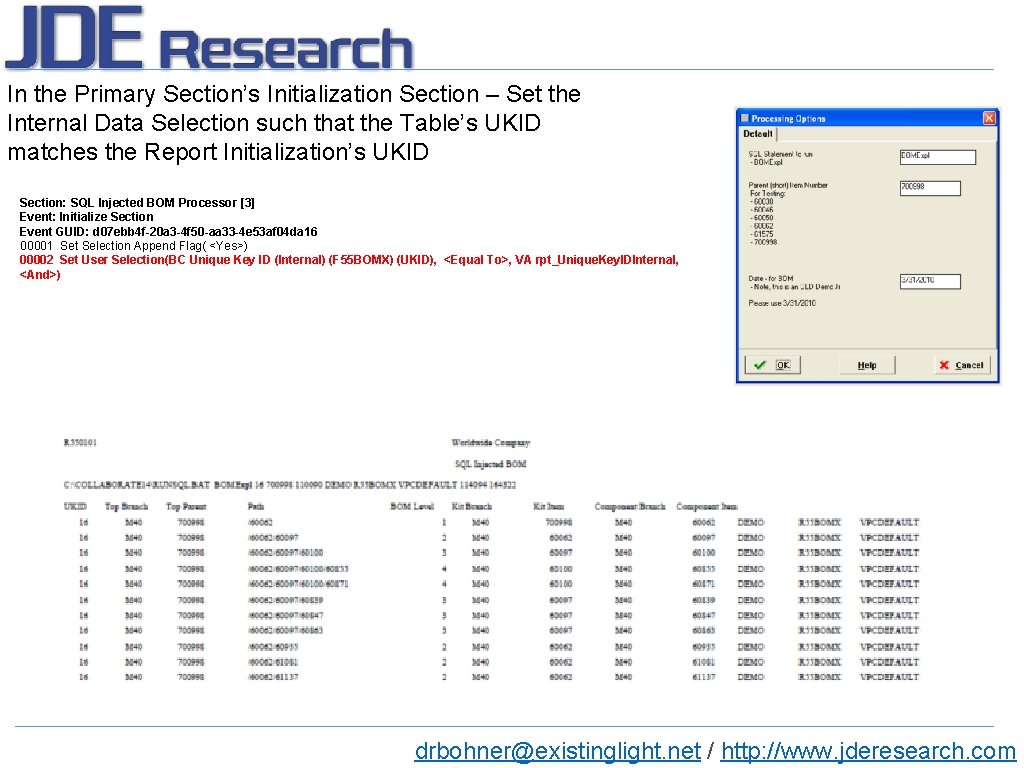Click the RUNSQL.BAT command line in report
This screenshot has height=768, width=1024.
tap(290, 485)
